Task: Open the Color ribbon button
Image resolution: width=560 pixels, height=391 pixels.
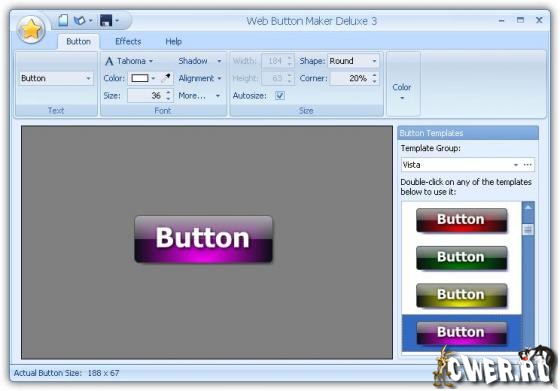Action: [x=401, y=91]
